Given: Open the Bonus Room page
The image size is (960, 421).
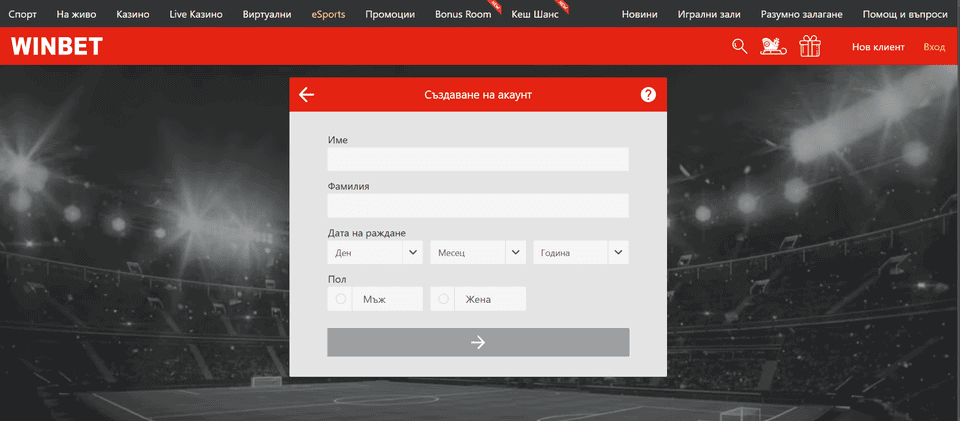Looking at the screenshot, I should click(x=463, y=14).
